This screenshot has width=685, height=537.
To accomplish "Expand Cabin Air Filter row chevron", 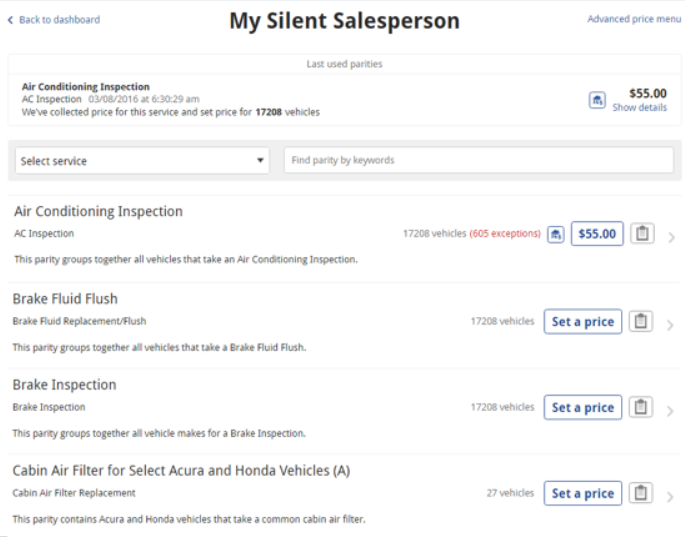I will (x=670, y=497).
